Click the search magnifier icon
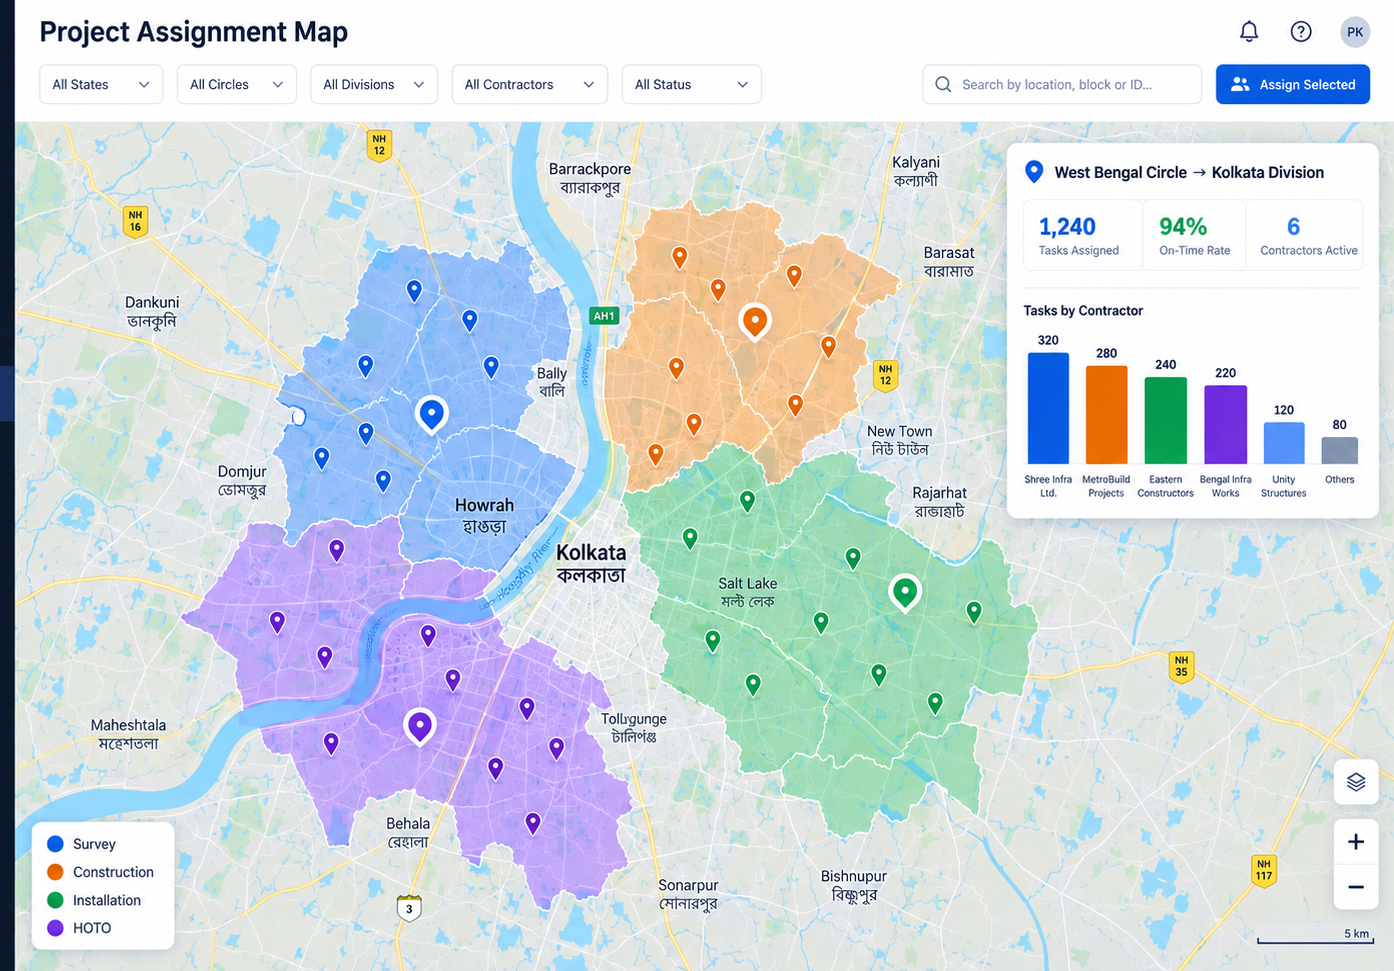 coord(942,85)
